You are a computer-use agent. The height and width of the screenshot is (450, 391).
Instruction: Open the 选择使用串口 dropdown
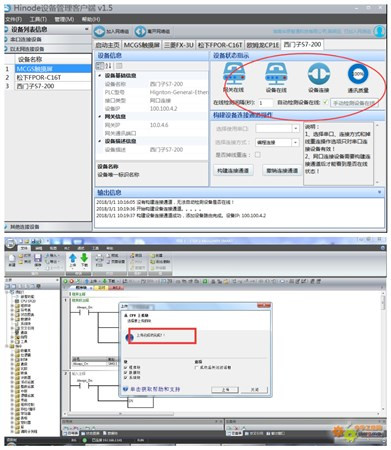(x=295, y=129)
